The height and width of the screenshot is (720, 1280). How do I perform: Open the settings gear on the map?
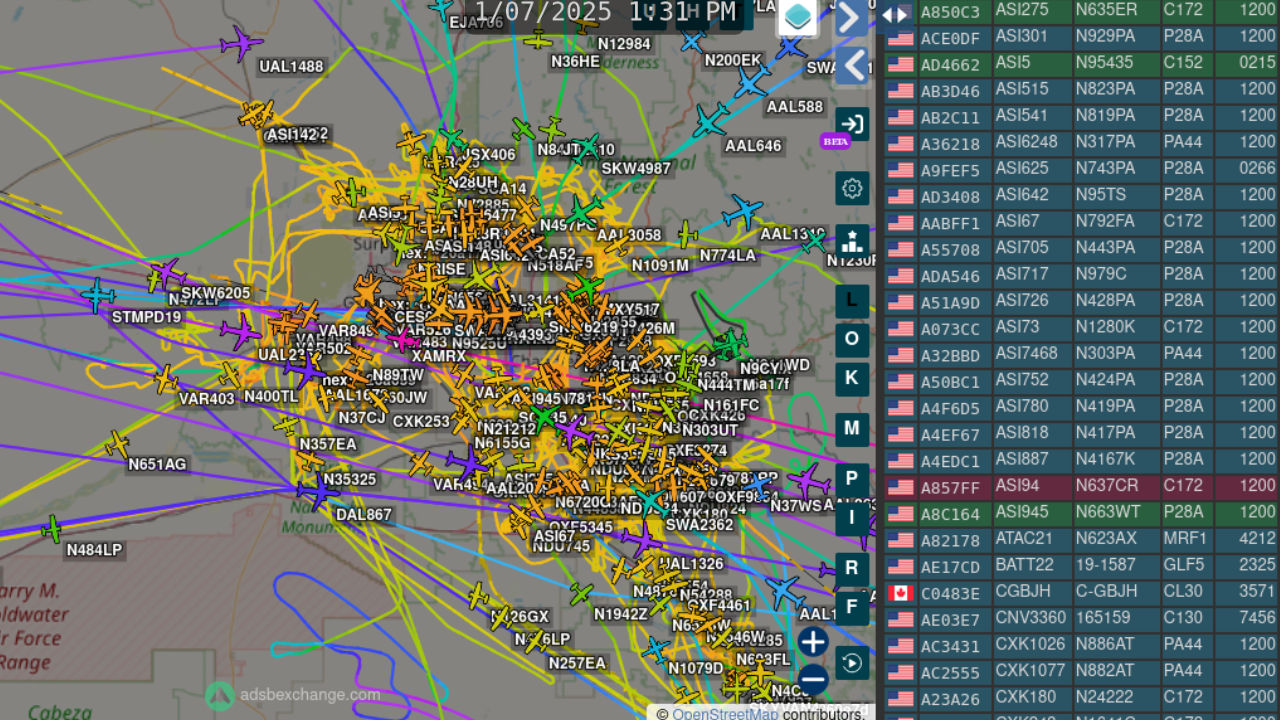tap(852, 188)
